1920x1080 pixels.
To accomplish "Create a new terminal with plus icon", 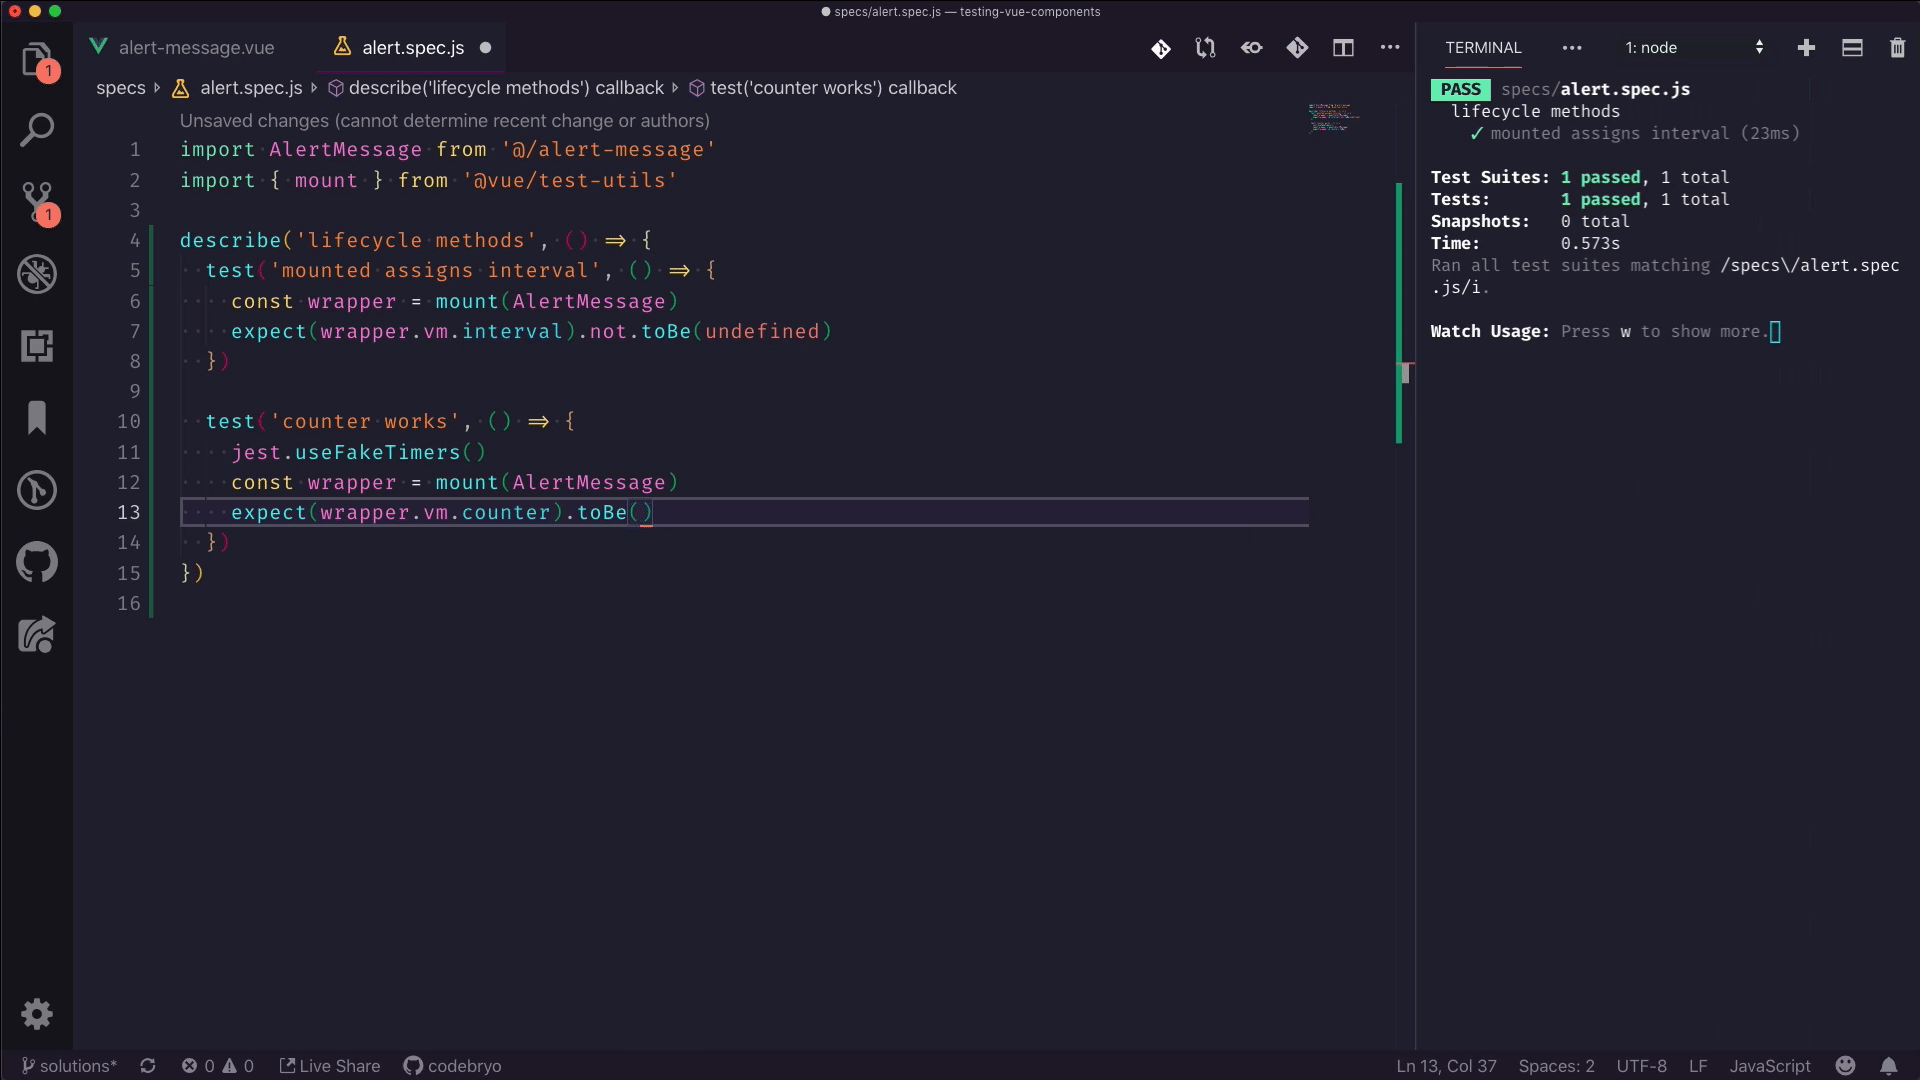I will [1806, 48].
